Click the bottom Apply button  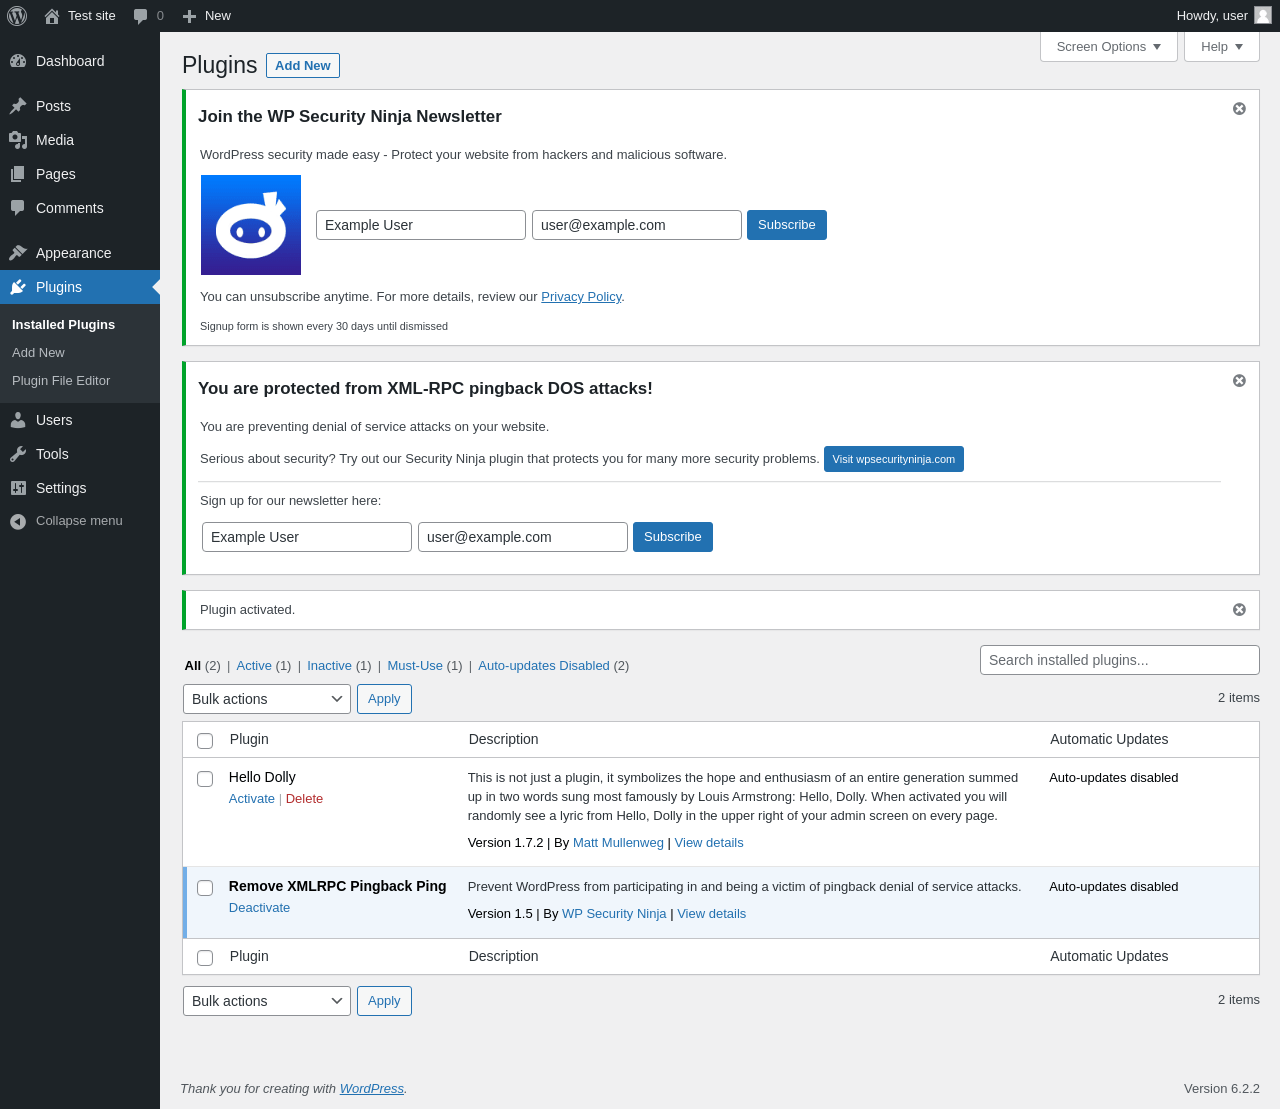pos(384,1001)
